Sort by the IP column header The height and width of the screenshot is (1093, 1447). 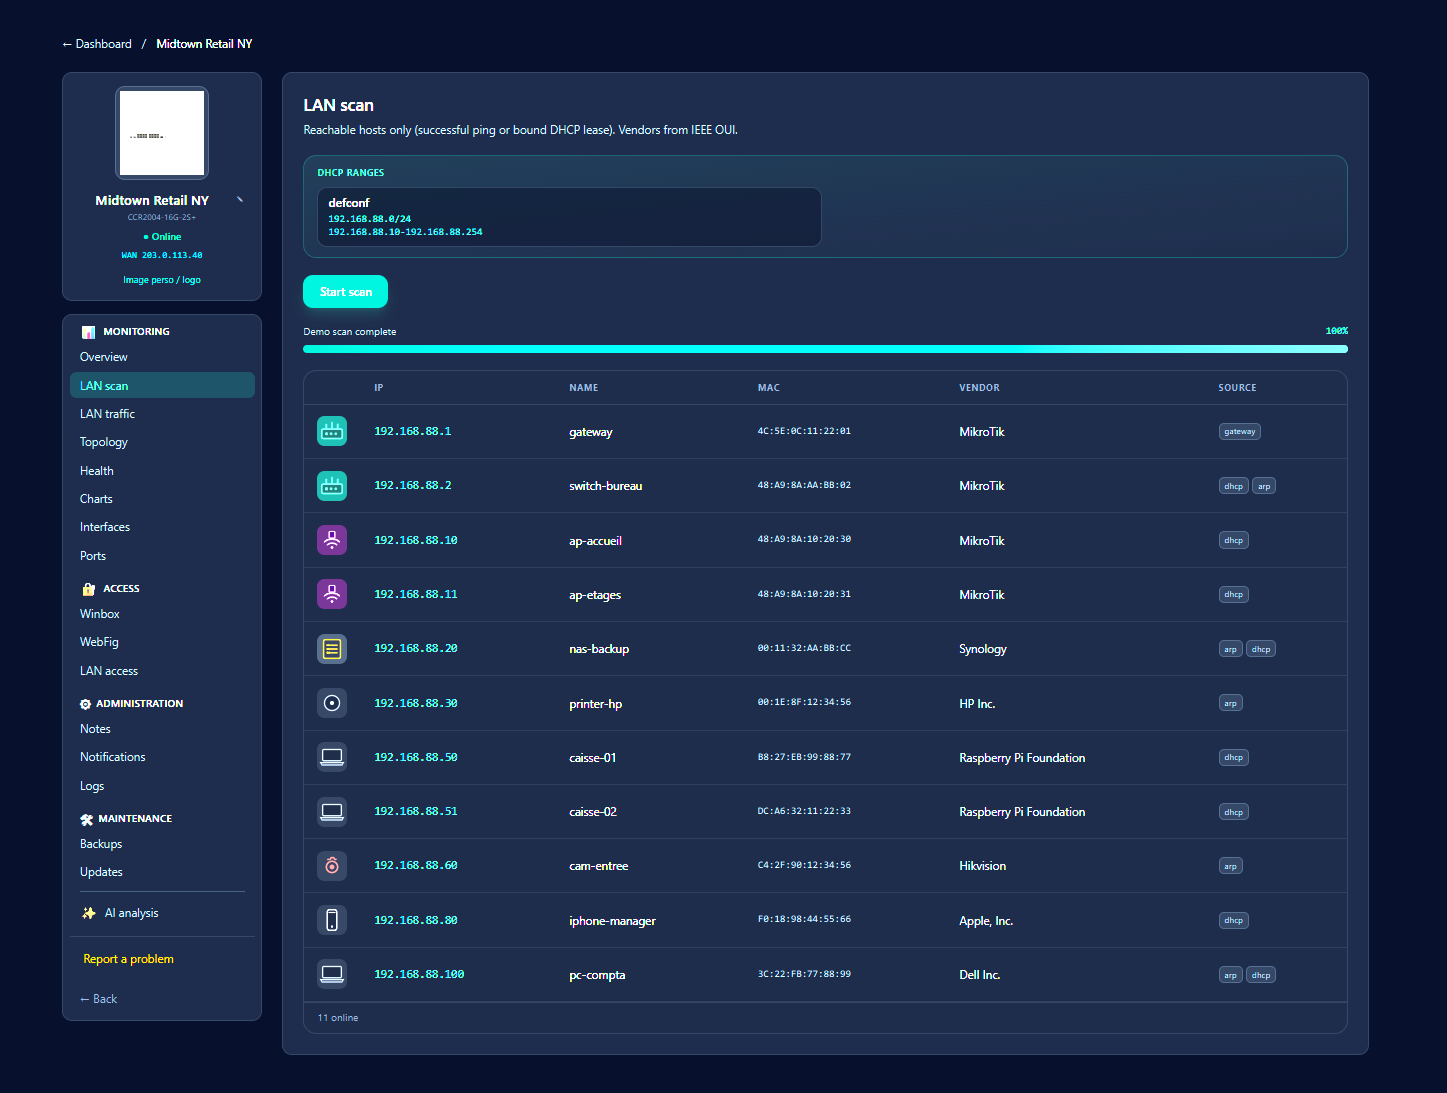379,388
